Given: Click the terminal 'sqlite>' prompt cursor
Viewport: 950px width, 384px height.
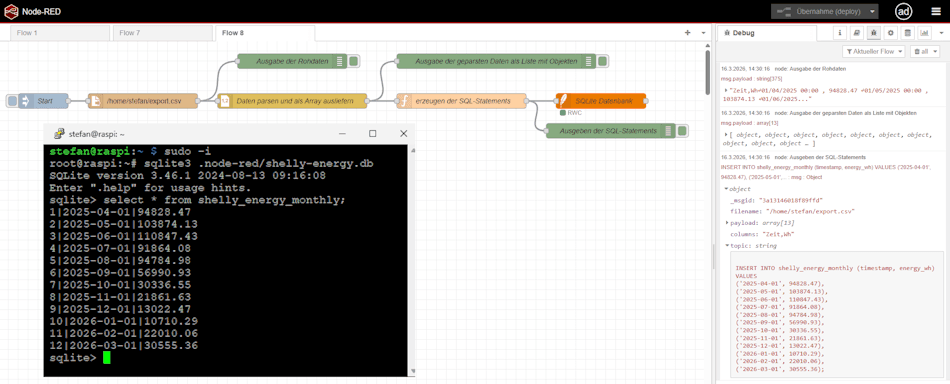Looking at the screenshot, I should [x=107, y=358].
